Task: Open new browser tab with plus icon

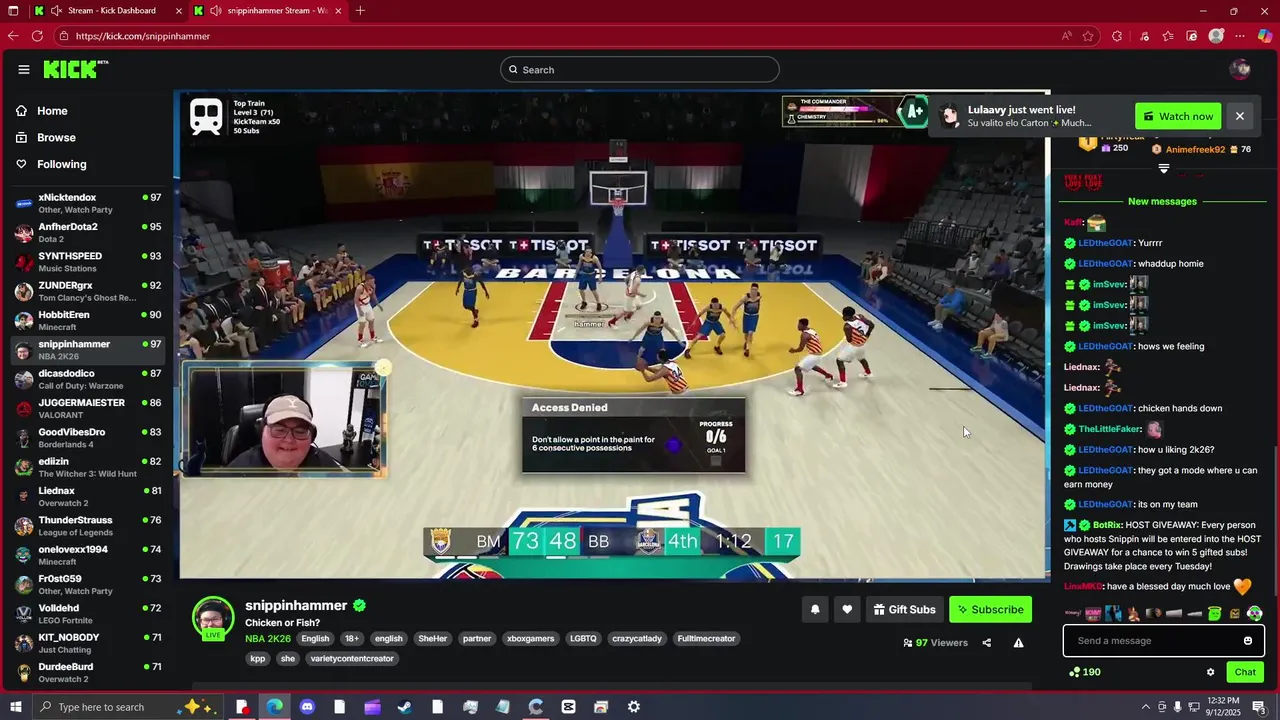Action: tap(360, 11)
